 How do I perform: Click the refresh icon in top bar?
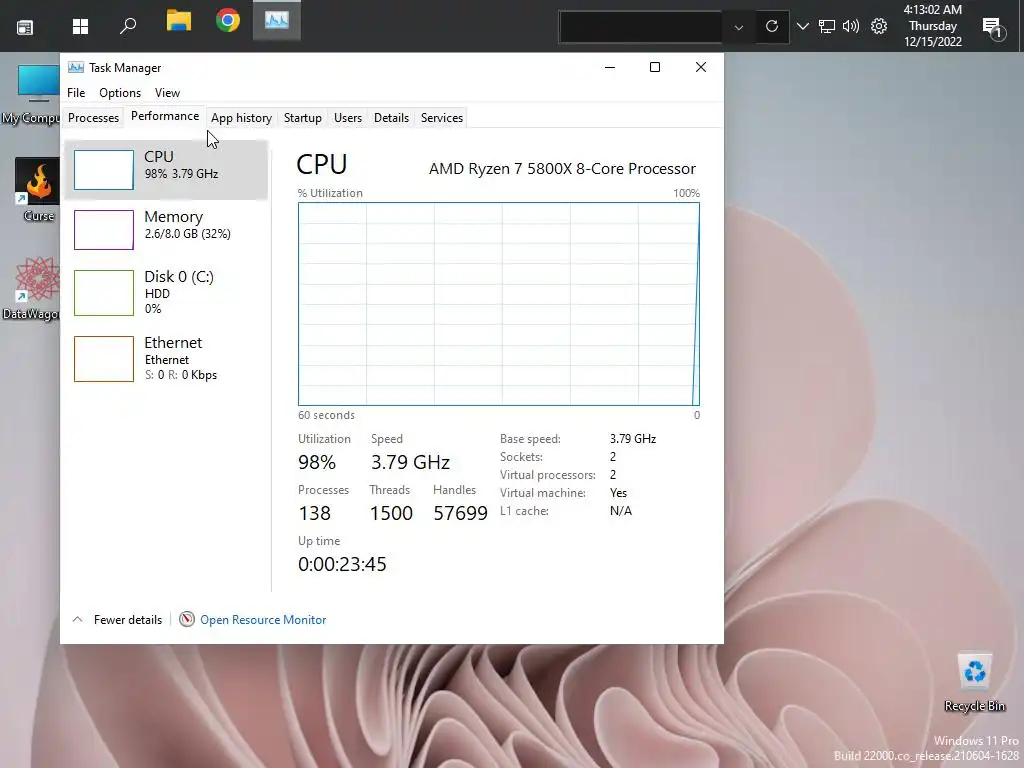tap(772, 26)
